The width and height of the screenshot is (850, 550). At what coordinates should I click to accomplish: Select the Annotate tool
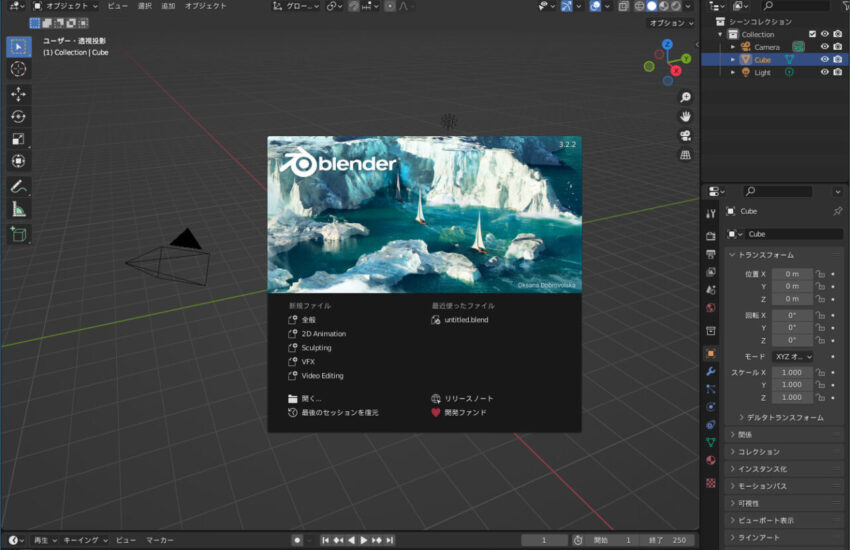(18, 187)
